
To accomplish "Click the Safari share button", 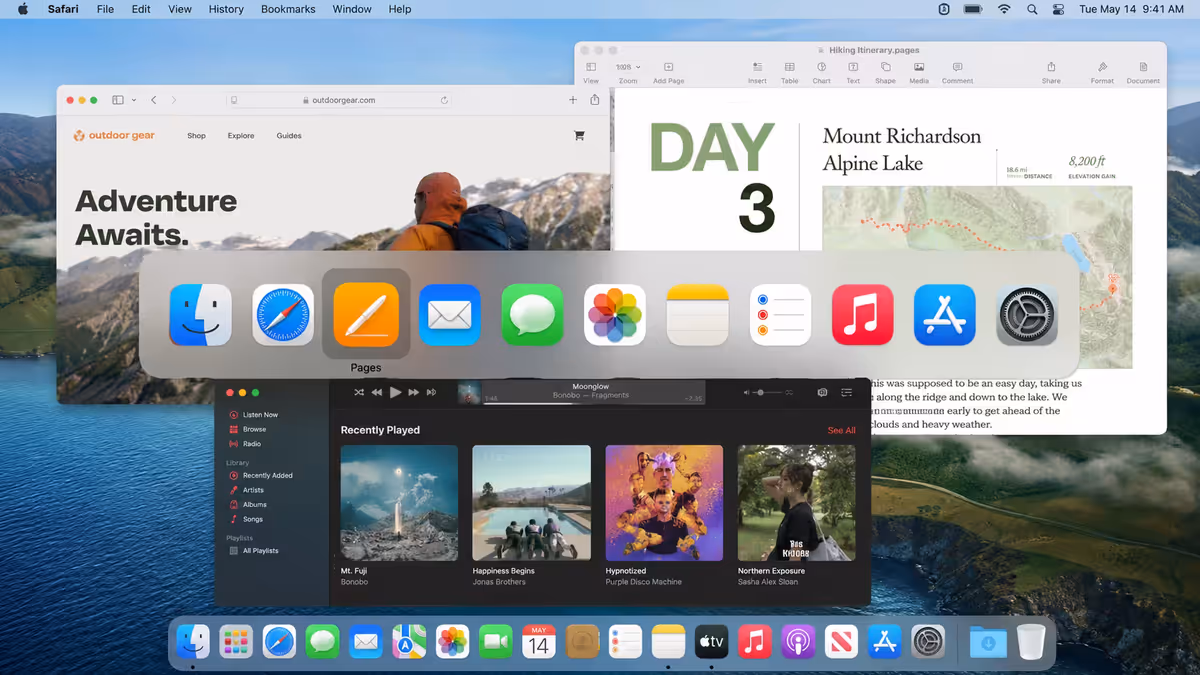I will coord(595,100).
